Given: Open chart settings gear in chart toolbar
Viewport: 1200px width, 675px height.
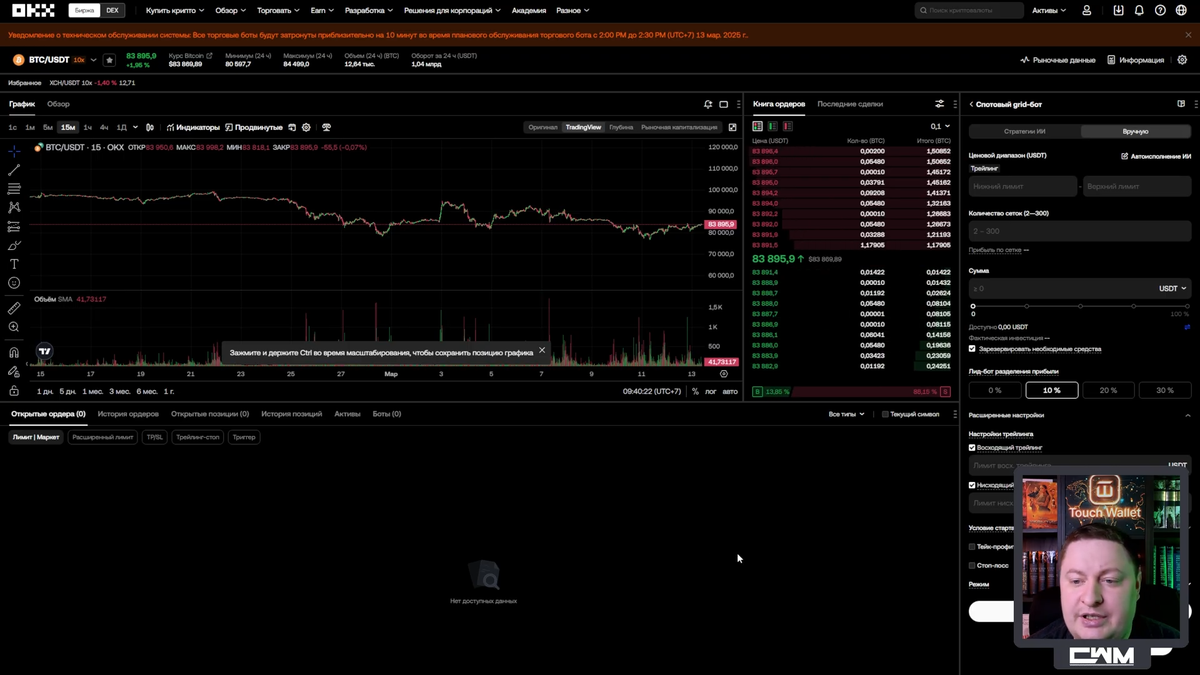Looking at the screenshot, I should (307, 127).
